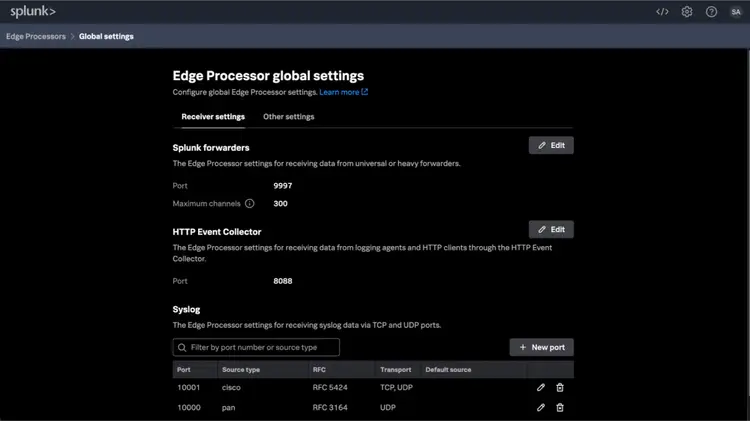Viewport: 750px width, 421px height.
Task: Edit the cisco port 10001 row
Action: click(x=541, y=387)
